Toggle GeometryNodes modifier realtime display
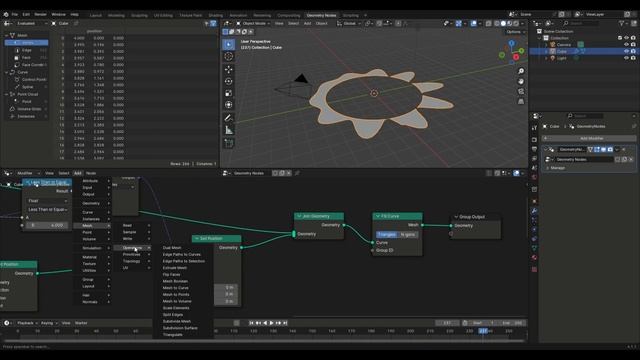The image size is (640, 360). 603,149
